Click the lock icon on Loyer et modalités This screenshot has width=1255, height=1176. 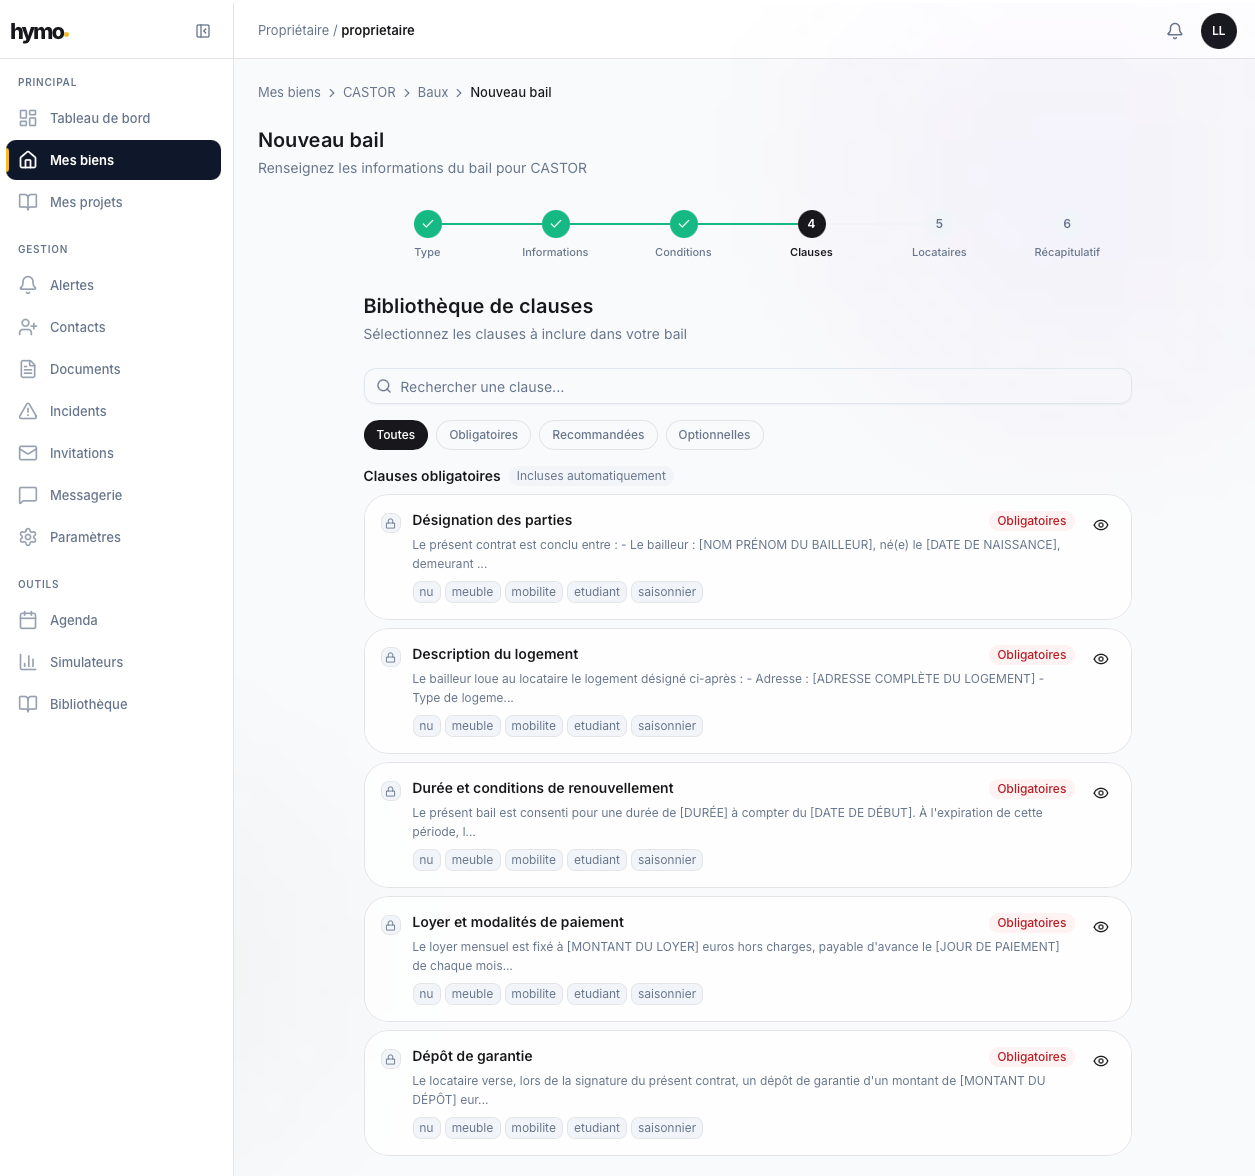click(x=391, y=925)
